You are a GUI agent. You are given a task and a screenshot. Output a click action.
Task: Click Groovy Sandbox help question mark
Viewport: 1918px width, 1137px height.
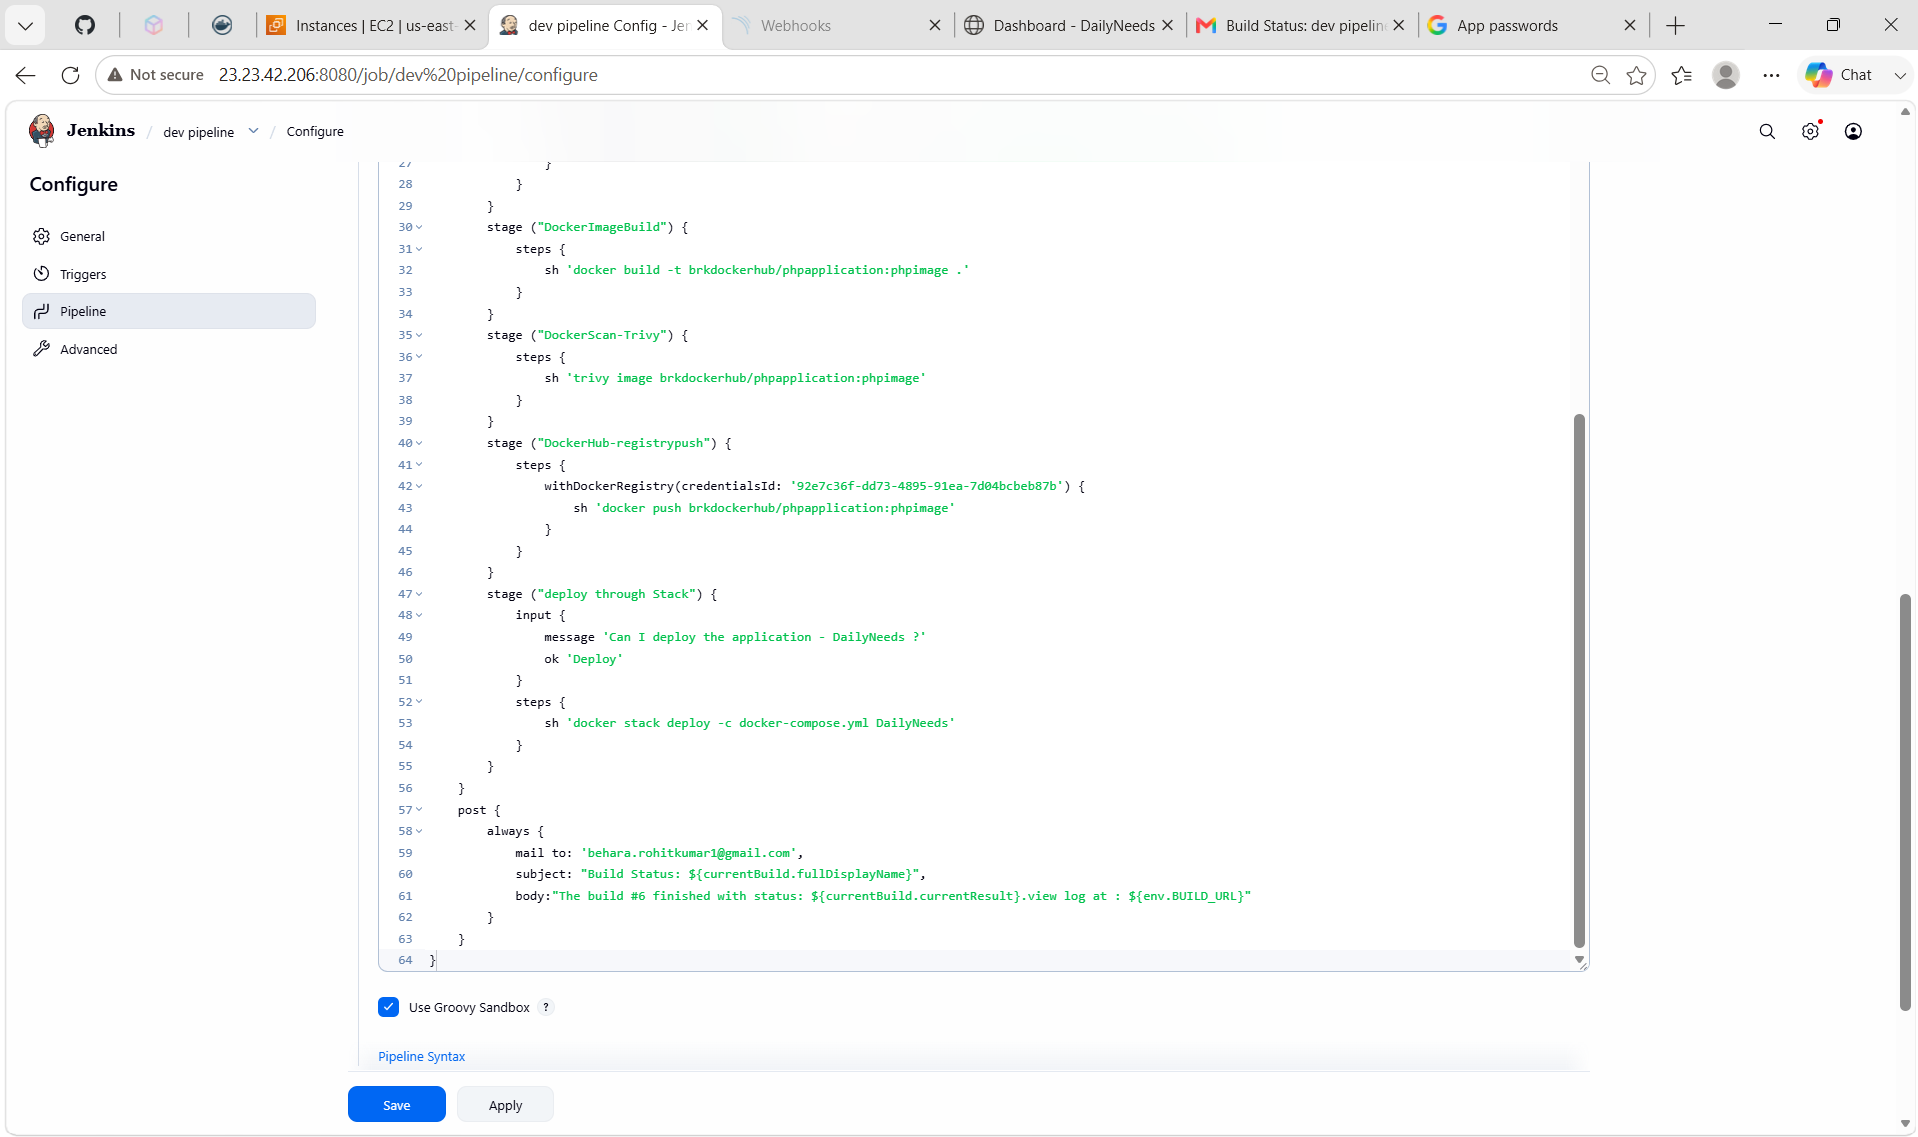coord(546,1007)
